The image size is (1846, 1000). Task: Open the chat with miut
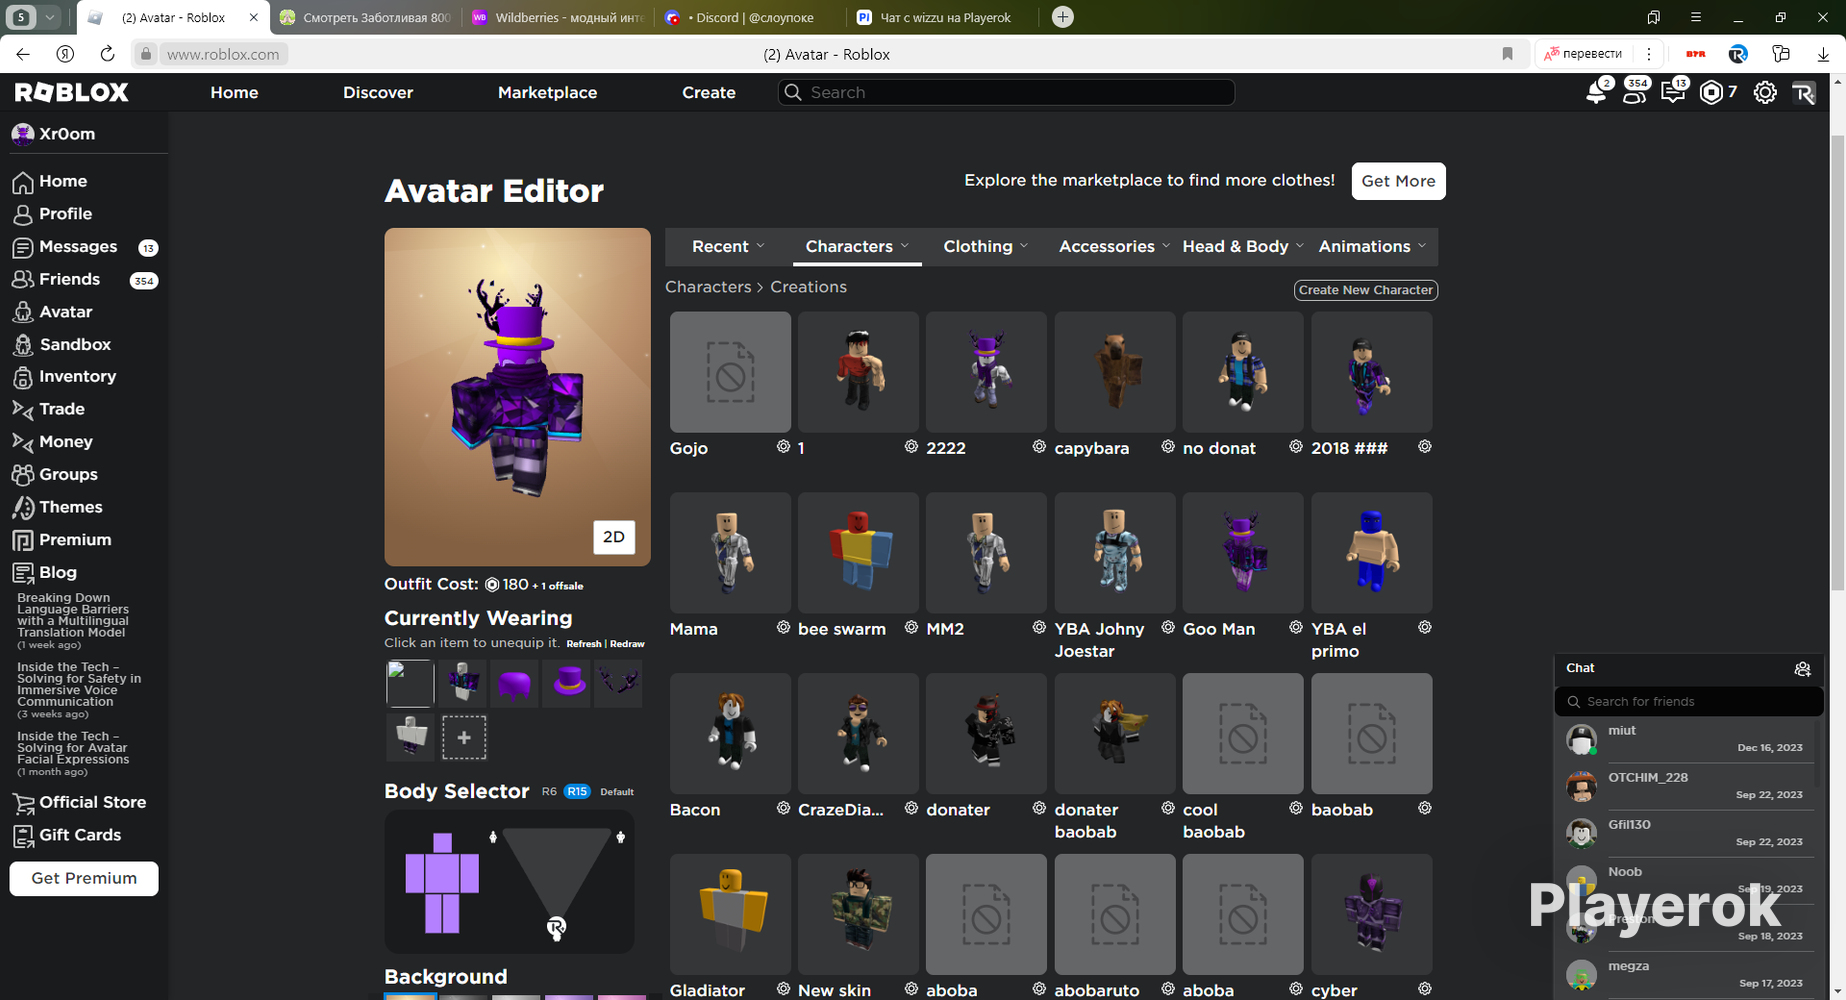pos(1689,740)
